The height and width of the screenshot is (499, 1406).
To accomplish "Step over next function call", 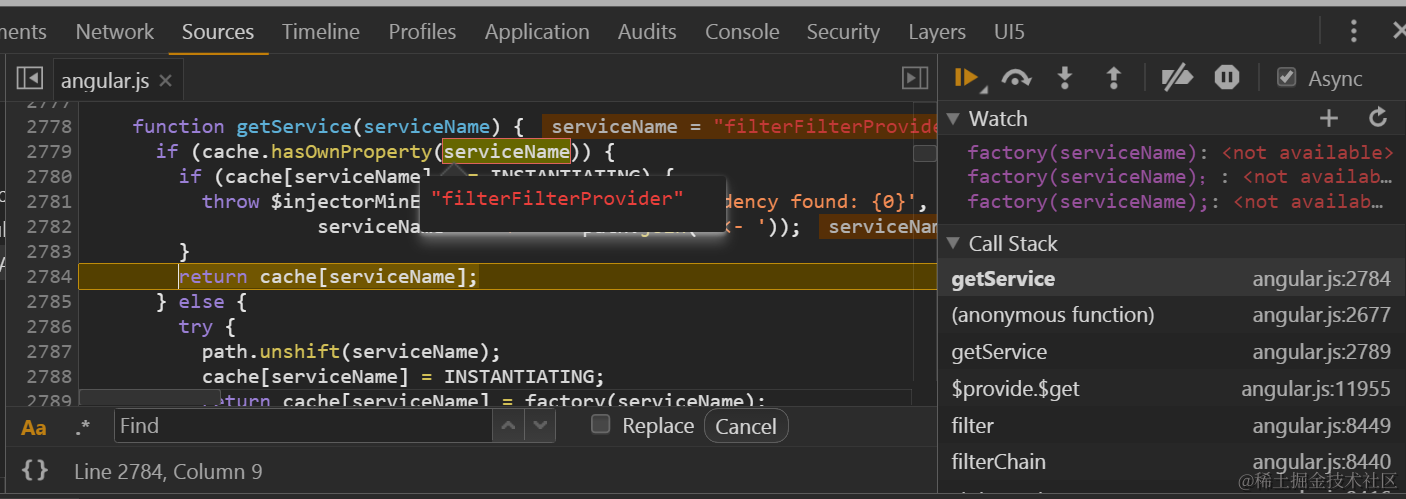I will 1017,78.
